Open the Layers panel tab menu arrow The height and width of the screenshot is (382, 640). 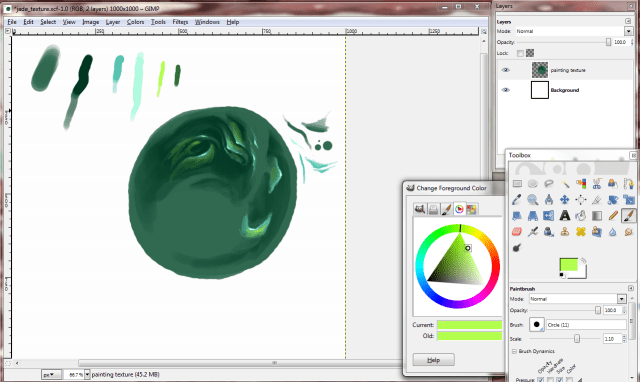(628, 21)
